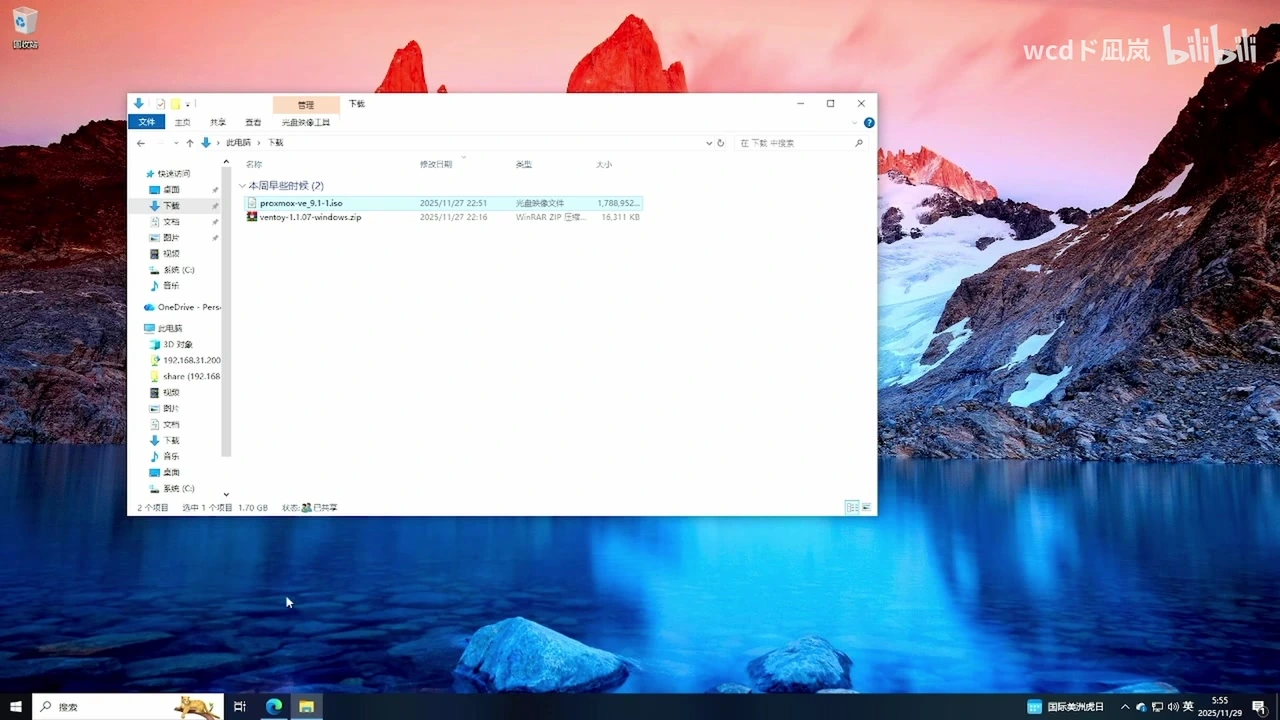The height and width of the screenshot is (720, 1280).
Task: Go up one folder level
Action: [190, 143]
